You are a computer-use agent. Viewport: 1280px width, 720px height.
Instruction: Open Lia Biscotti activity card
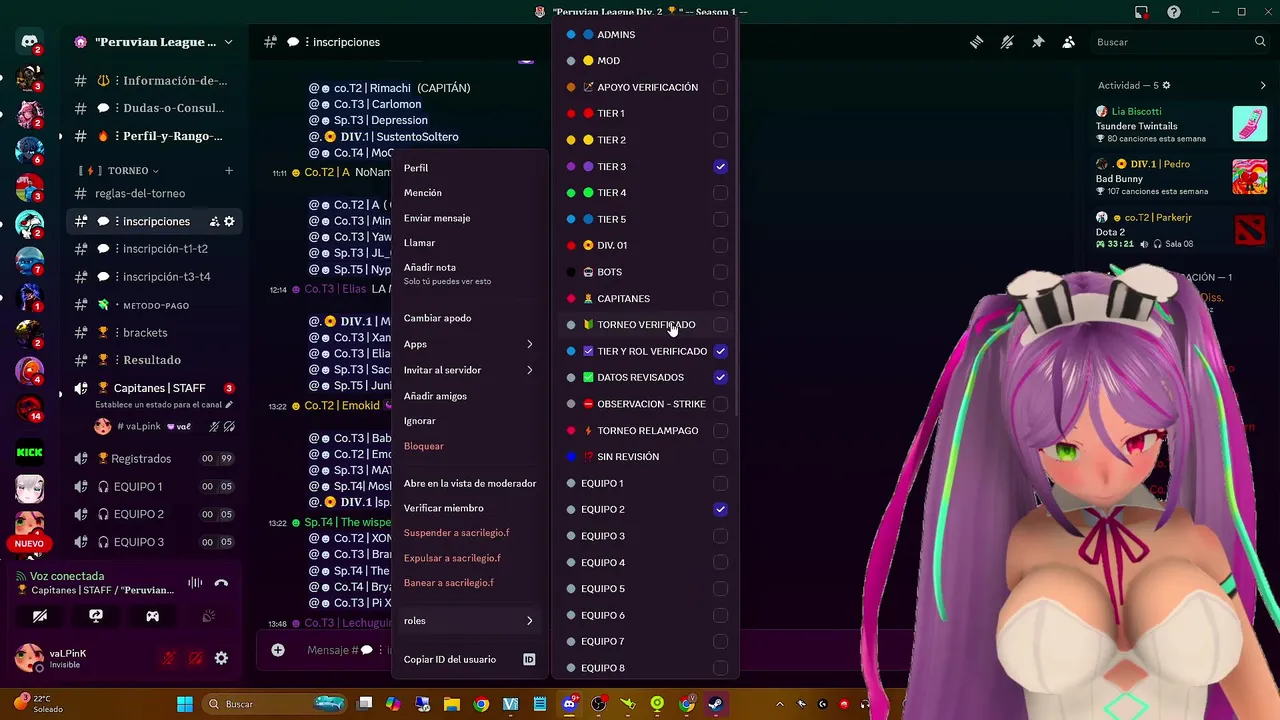click(x=1180, y=124)
